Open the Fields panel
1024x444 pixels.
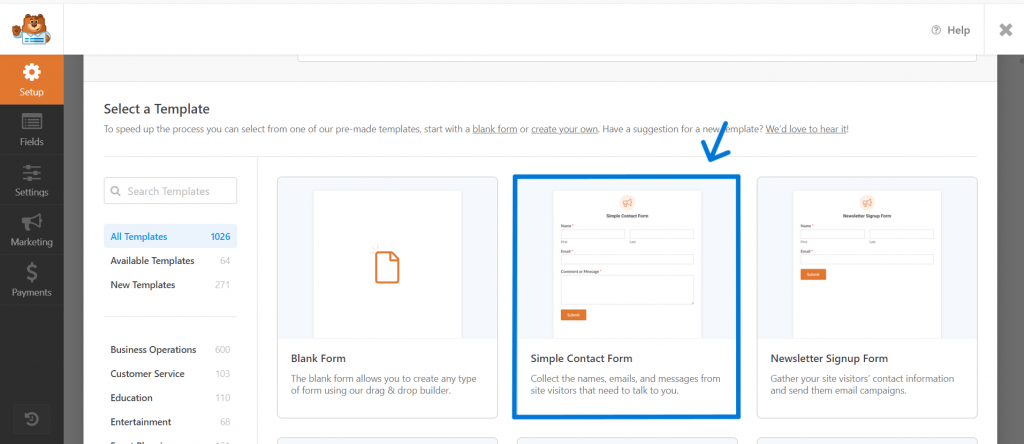[31, 129]
